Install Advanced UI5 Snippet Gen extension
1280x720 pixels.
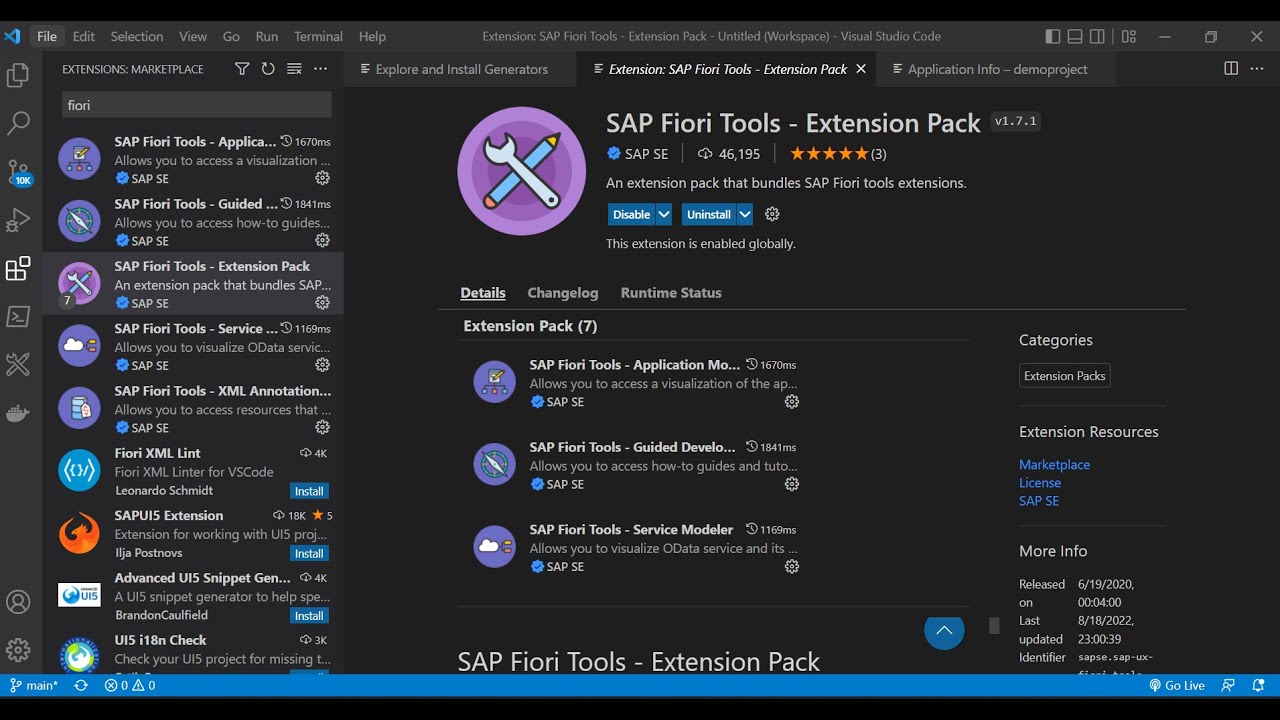coord(309,616)
